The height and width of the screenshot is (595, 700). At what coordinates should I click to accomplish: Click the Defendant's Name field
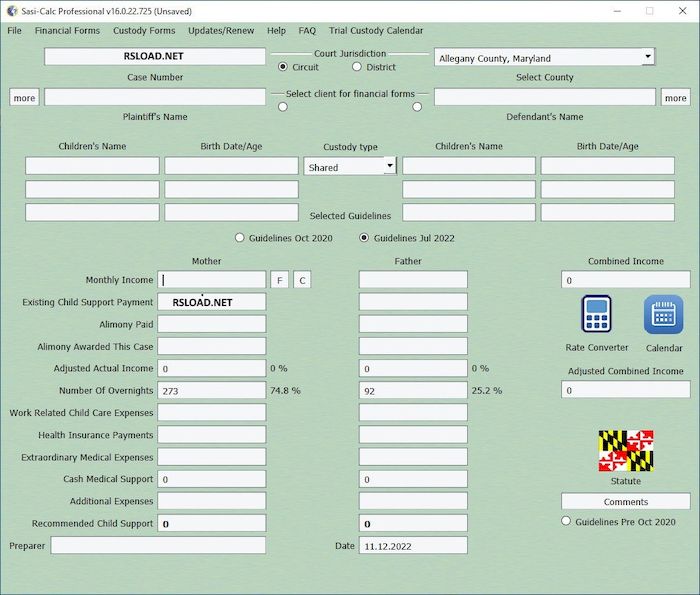click(545, 97)
